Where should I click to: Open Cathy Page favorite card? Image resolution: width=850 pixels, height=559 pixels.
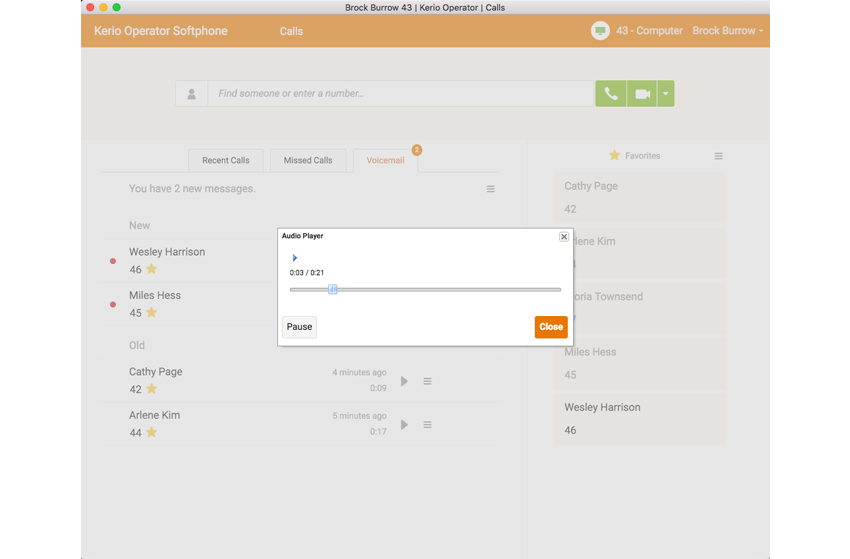pyautogui.click(x=639, y=198)
